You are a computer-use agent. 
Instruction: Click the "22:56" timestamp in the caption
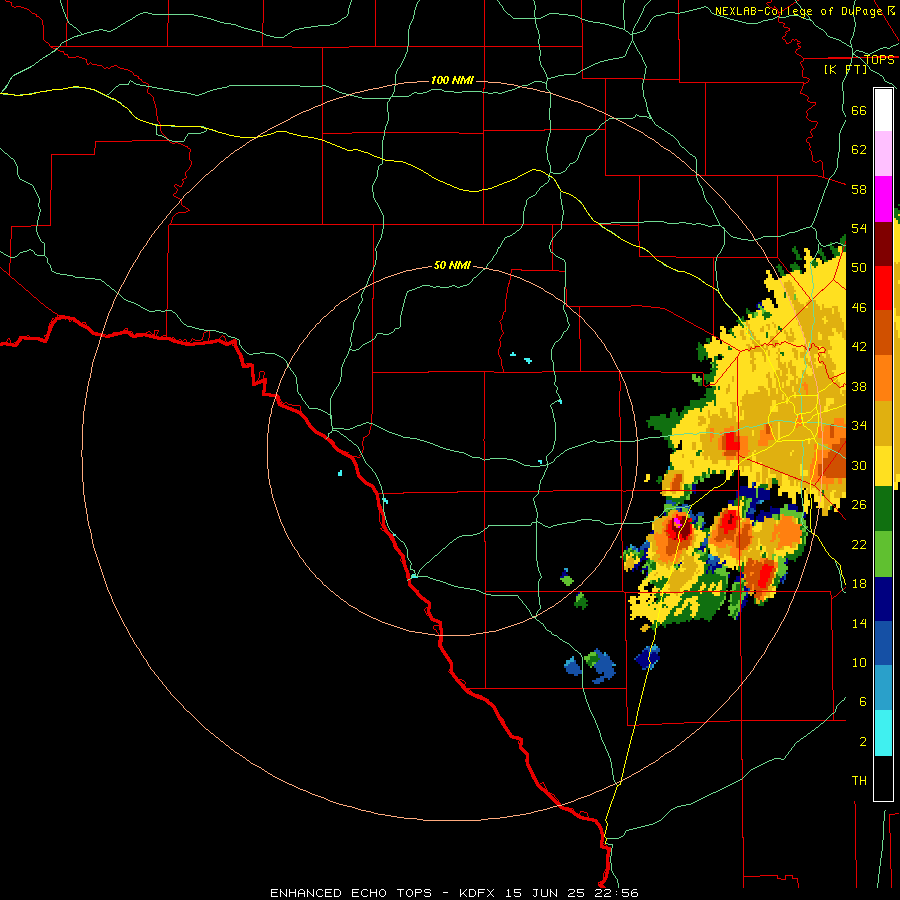click(x=617, y=893)
